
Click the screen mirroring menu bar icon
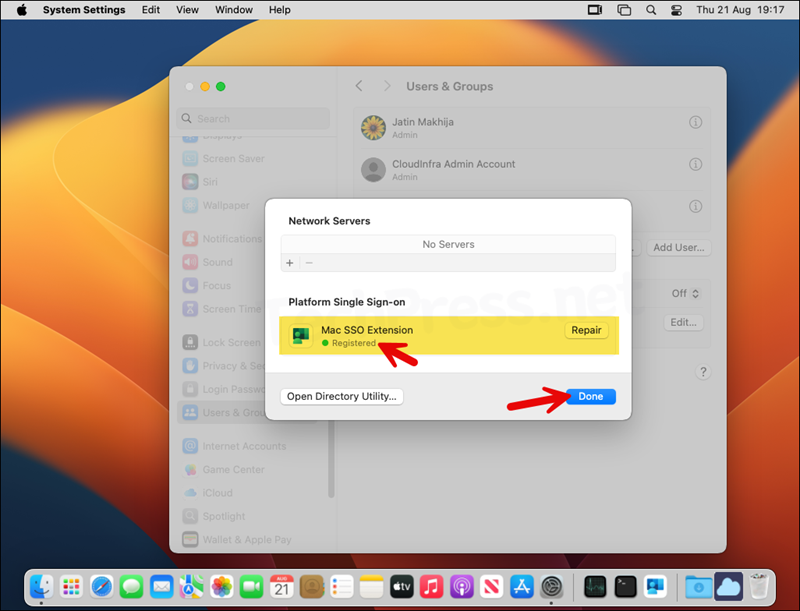pos(623,10)
